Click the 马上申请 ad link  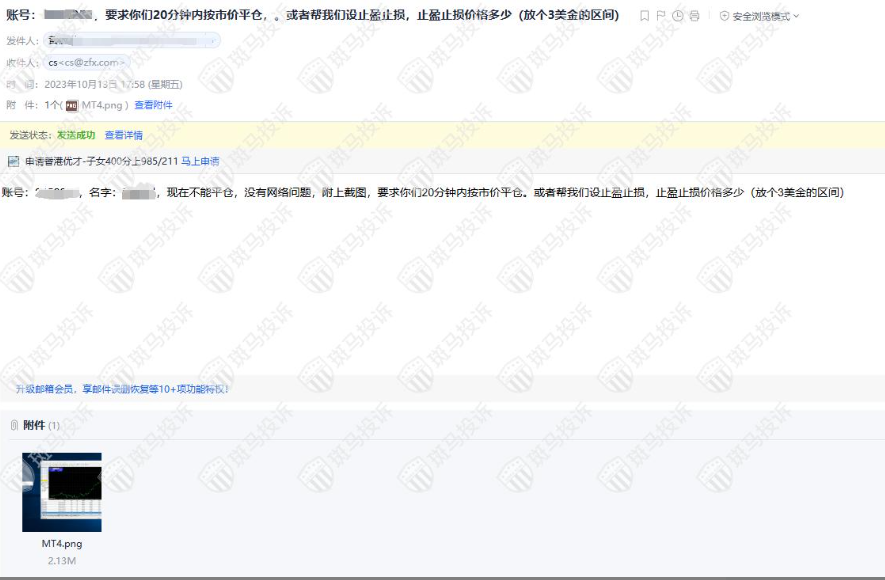click(200, 158)
